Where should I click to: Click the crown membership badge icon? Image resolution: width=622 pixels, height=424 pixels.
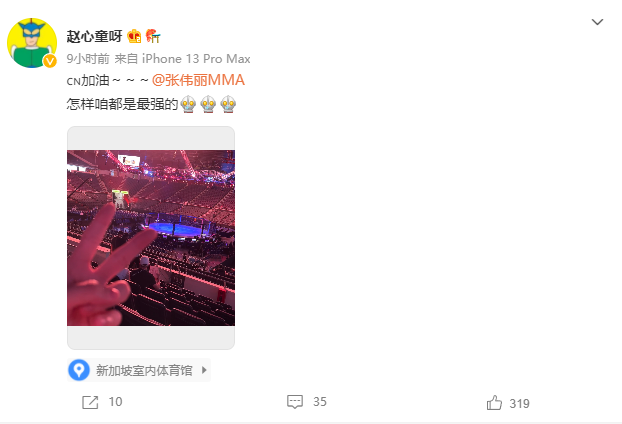click(x=134, y=36)
